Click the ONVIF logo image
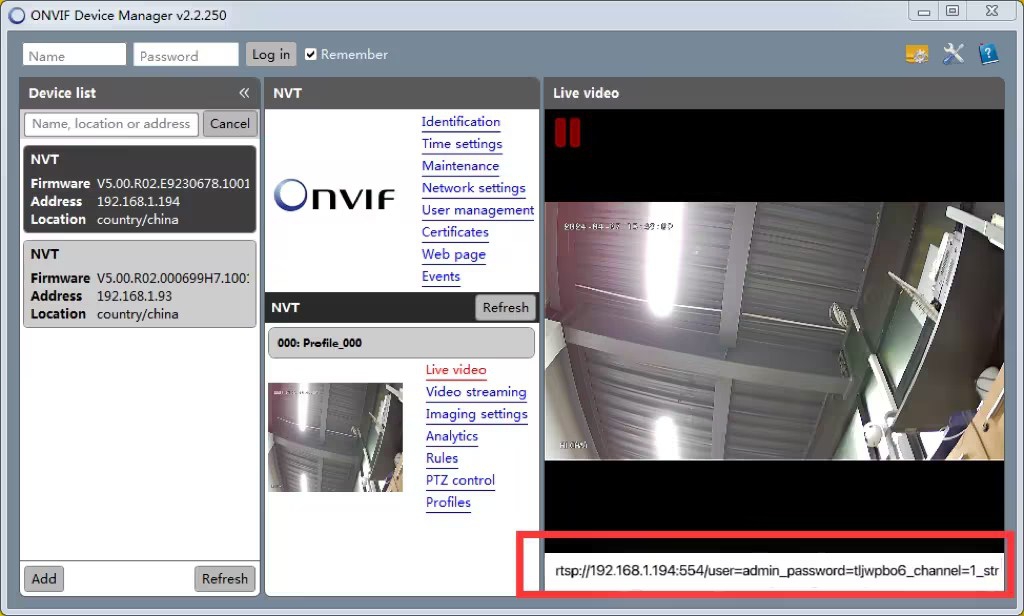The width and height of the screenshot is (1024, 616). [x=334, y=195]
